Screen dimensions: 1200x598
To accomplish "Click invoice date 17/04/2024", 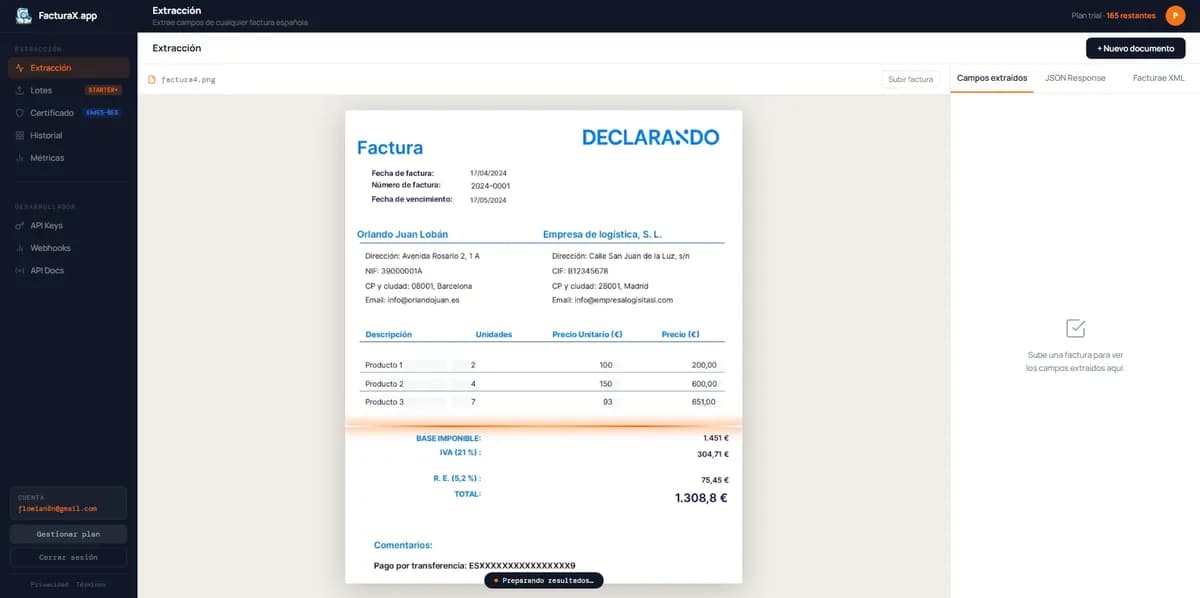I will click(x=489, y=173).
